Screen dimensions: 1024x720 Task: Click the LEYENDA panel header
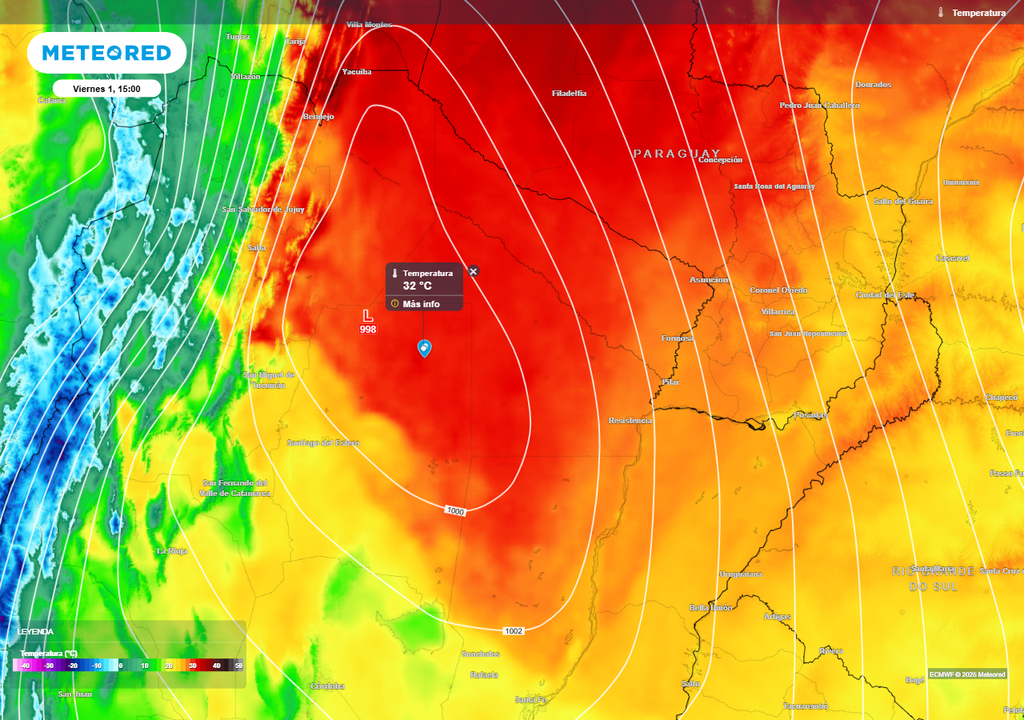[36, 632]
